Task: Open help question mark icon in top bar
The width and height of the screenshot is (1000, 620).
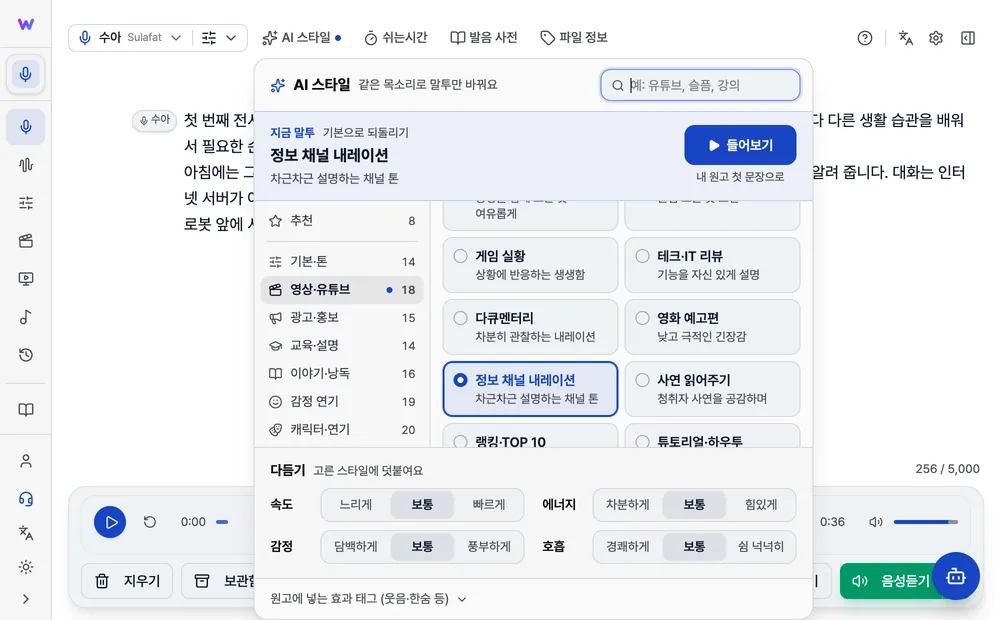Action: coord(865,38)
